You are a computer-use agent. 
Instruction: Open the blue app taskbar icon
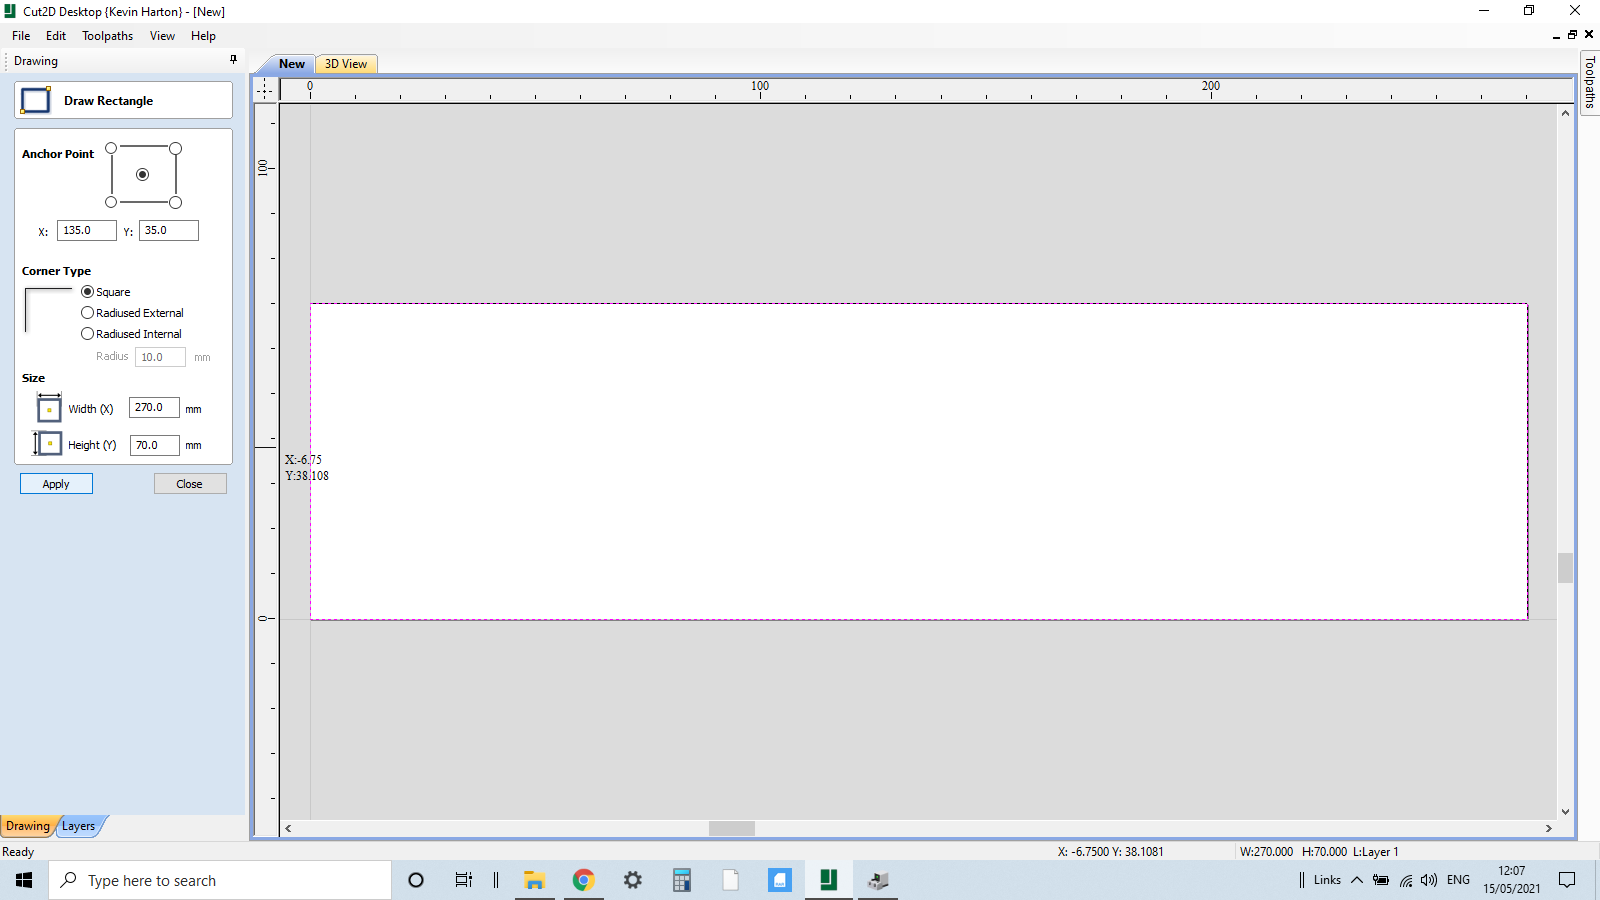780,880
